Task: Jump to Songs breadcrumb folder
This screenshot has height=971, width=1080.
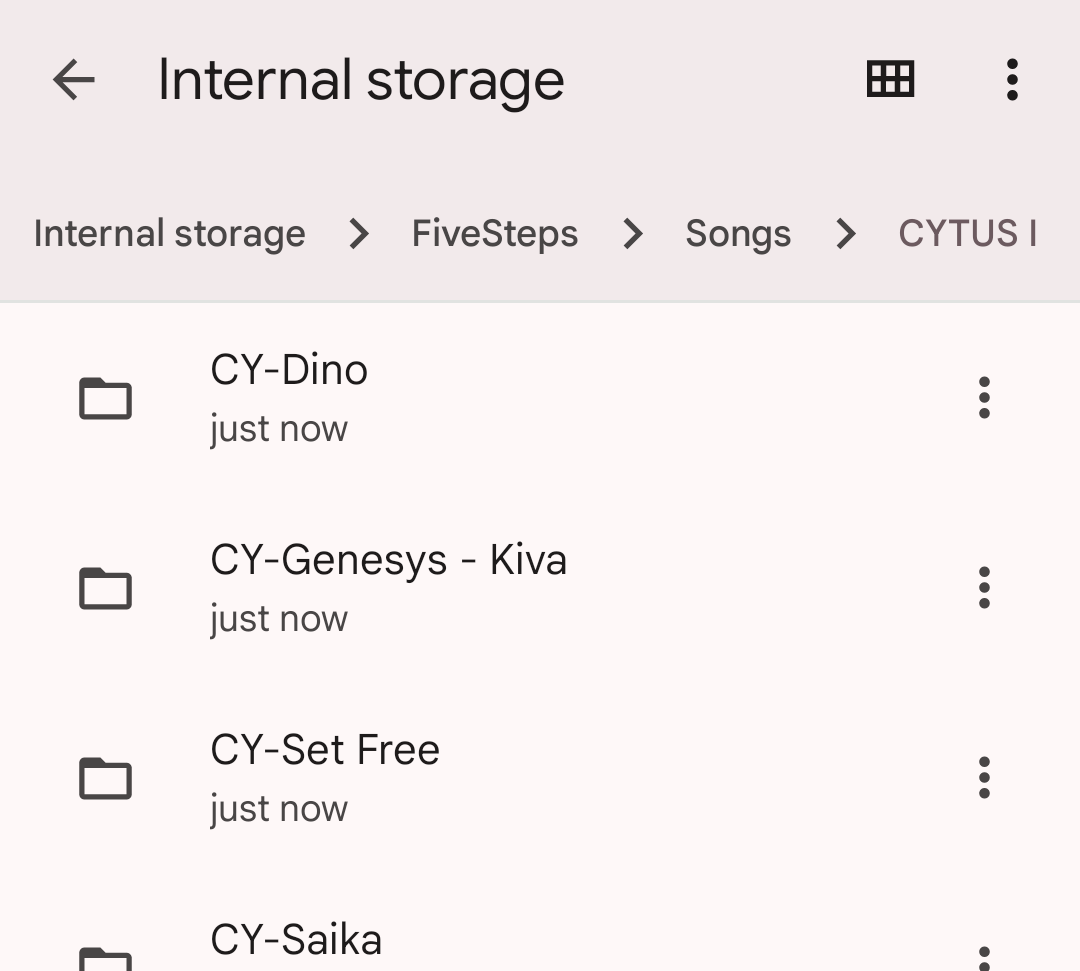Action: [738, 234]
